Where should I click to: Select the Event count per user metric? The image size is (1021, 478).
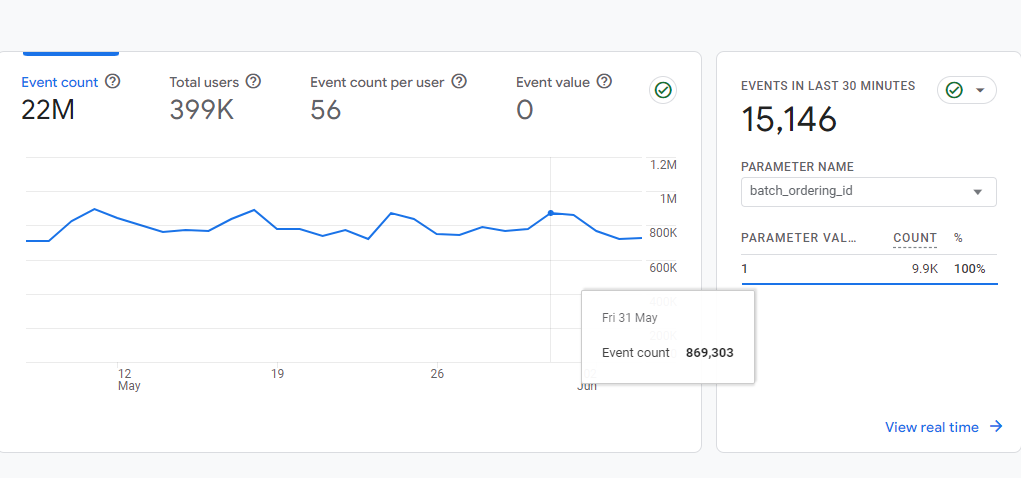point(377,83)
